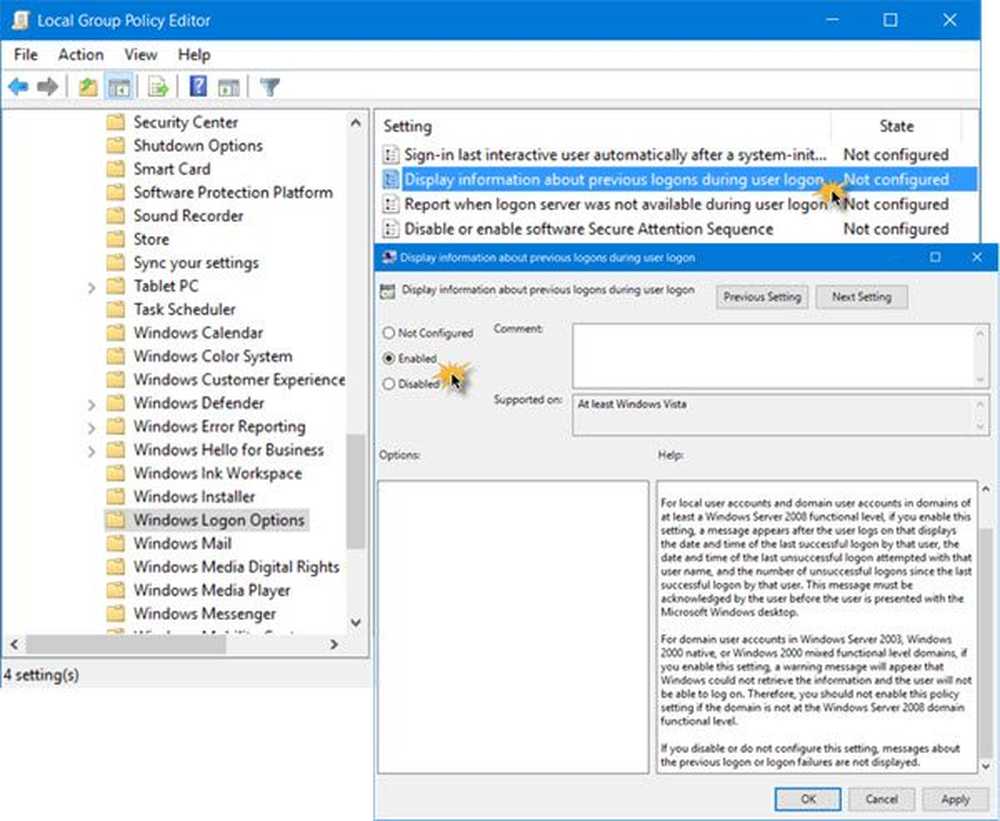The image size is (1000, 821).
Task: Expand the Windows Defender tree node
Action: [92, 404]
